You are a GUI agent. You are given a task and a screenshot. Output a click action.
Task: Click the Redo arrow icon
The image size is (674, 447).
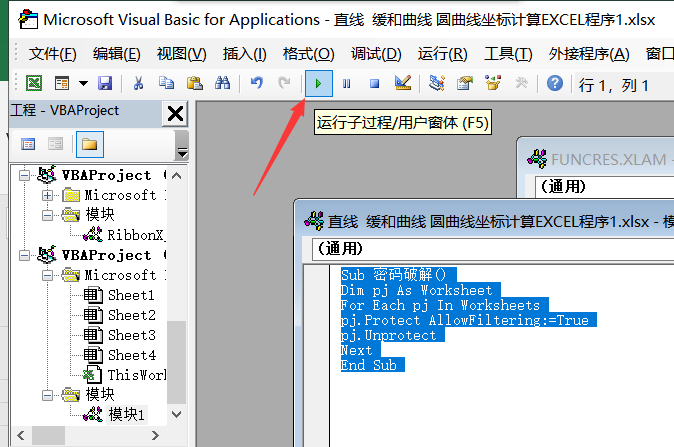tap(284, 83)
